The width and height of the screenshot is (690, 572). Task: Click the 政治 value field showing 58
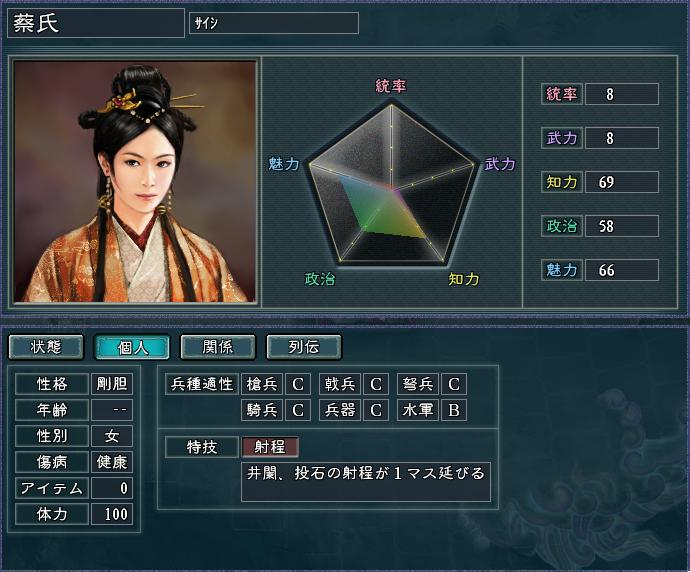click(x=622, y=226)
